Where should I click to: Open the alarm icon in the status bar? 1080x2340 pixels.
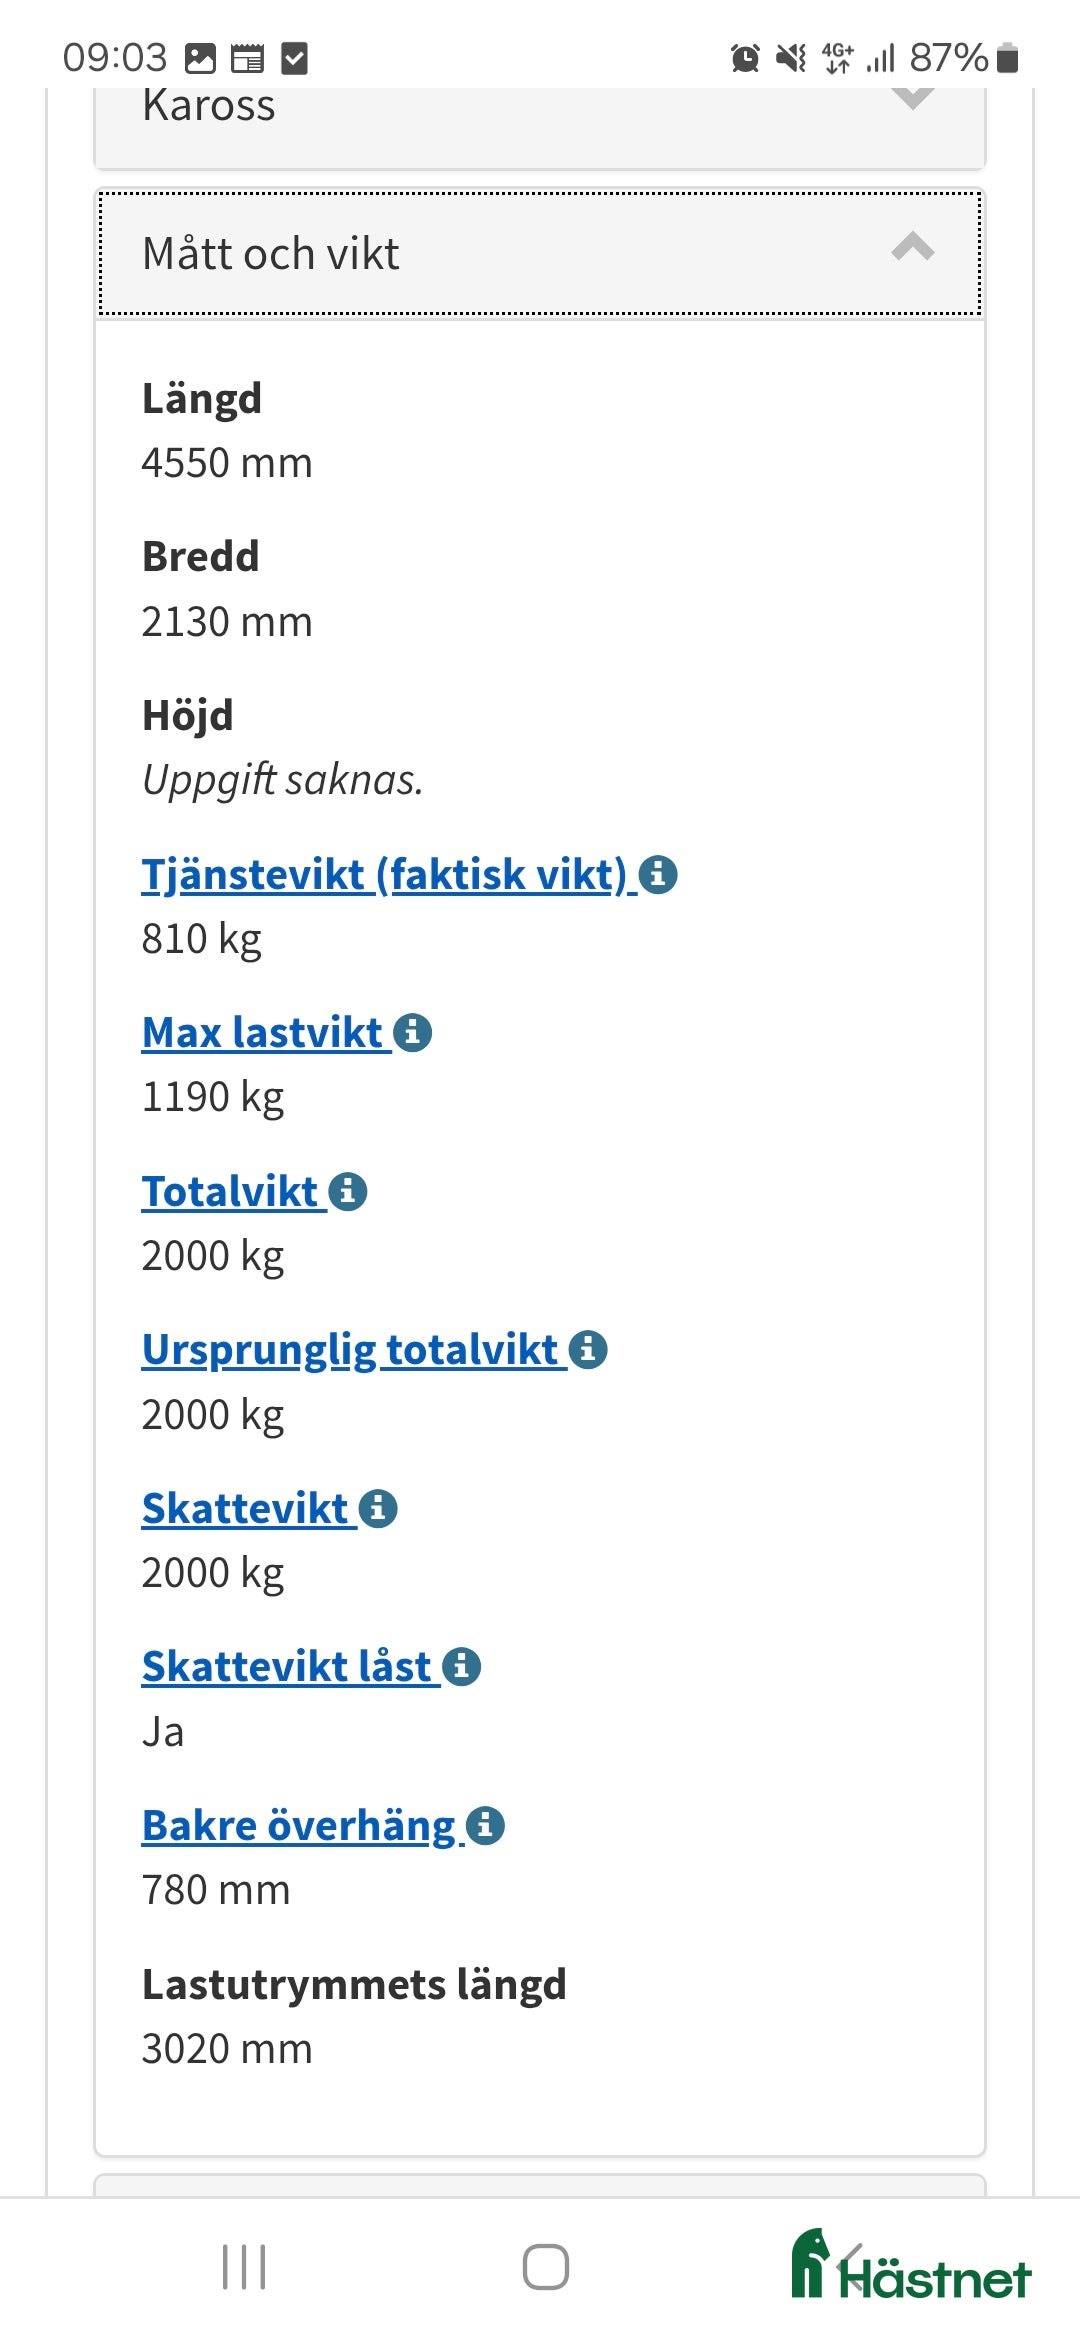[x=743, y=60]
